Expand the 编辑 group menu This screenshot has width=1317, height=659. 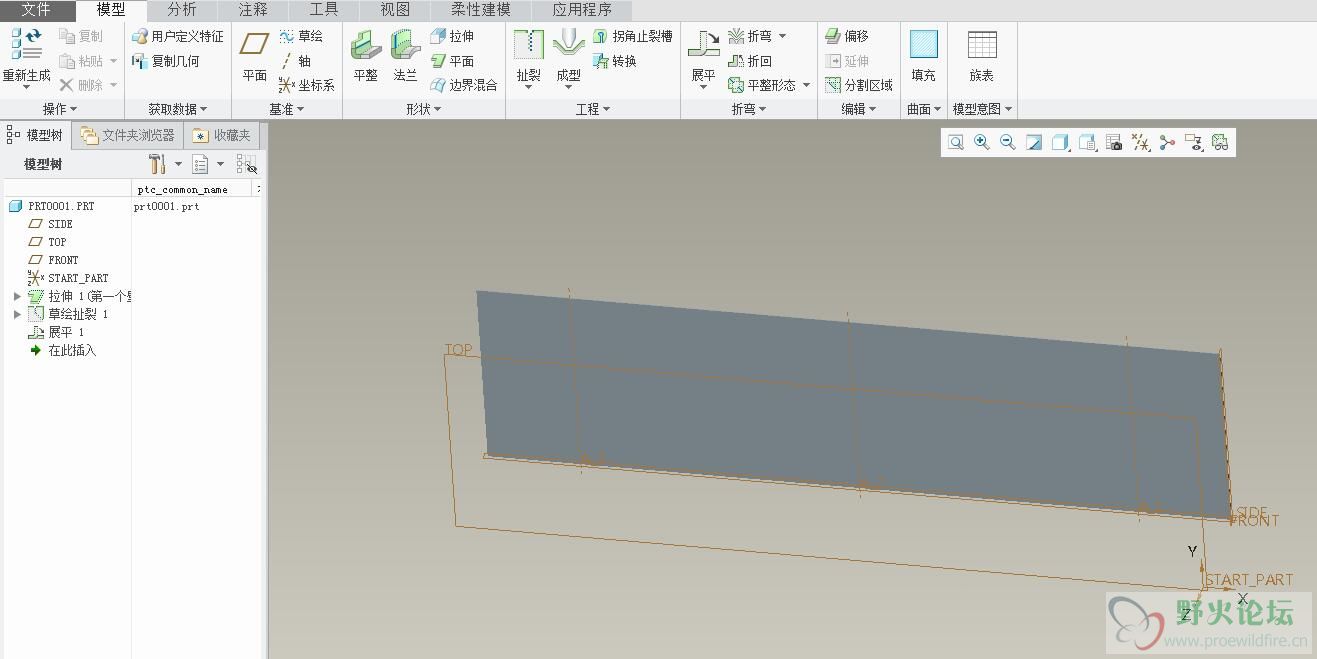(x=859, y=109)
